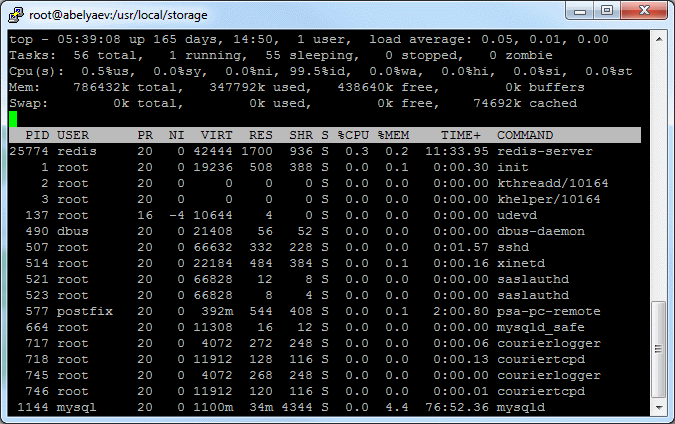Click the PID column header
This screenshot has width=675, height=424.
tap(37, 135)
